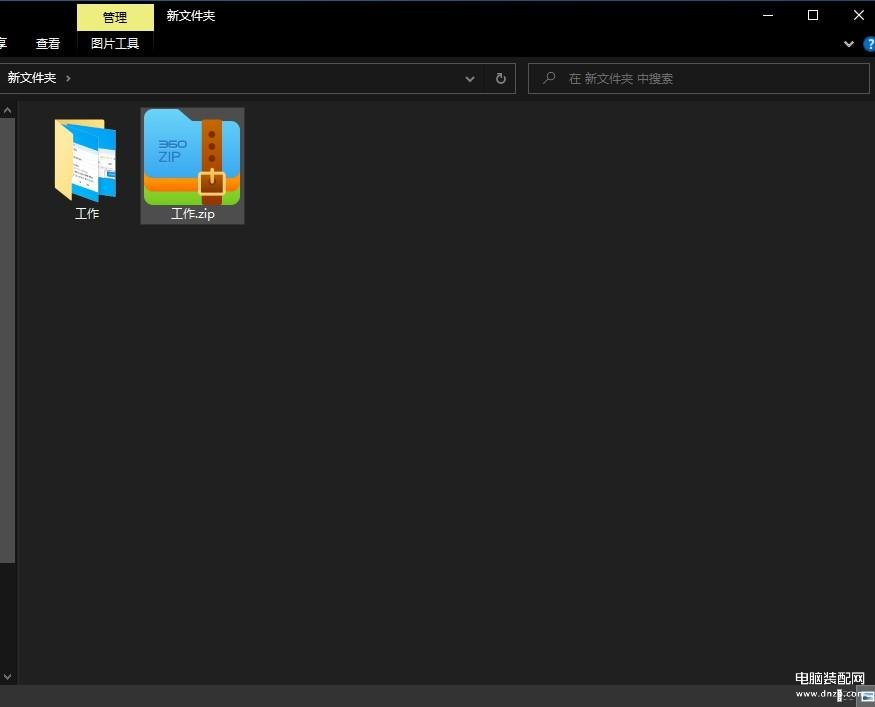Click the search magnifier icon
This screenshot has width=875, height=707.
point(549,79)
